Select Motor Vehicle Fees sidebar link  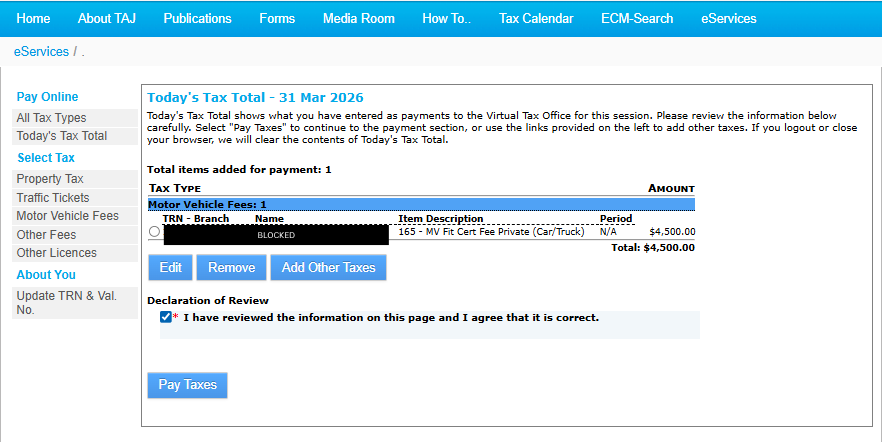click(x=67, y=216)
